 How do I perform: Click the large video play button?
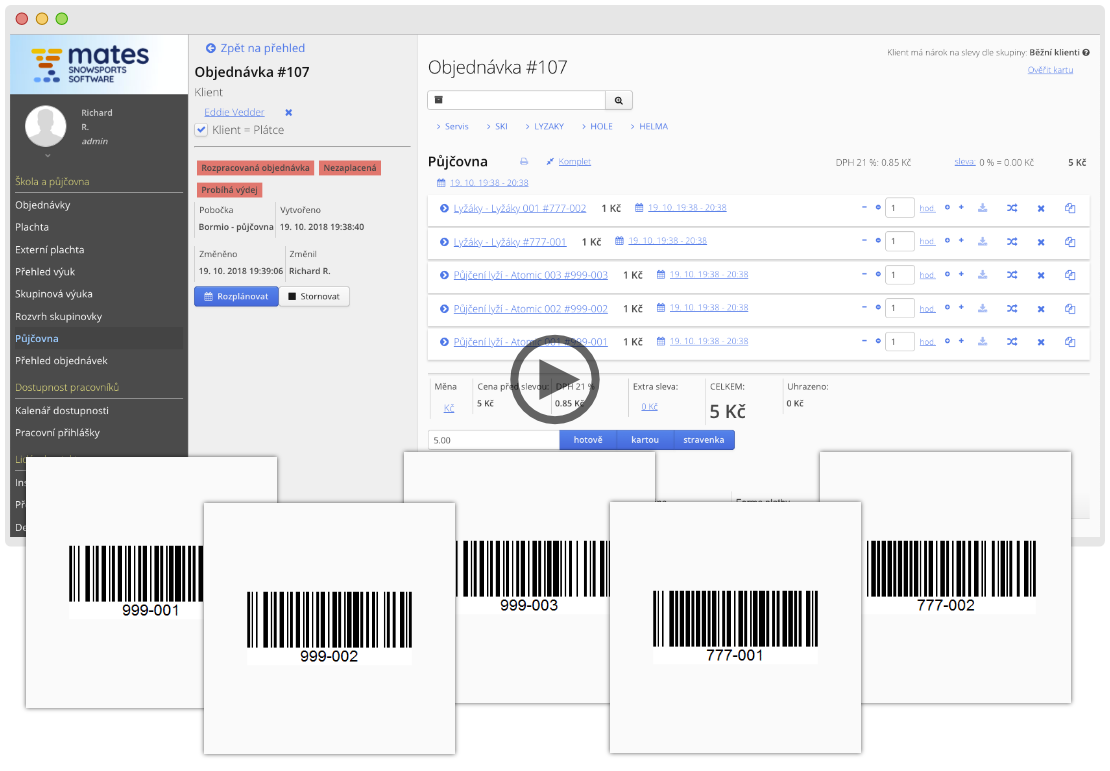[x=554, y=379]
